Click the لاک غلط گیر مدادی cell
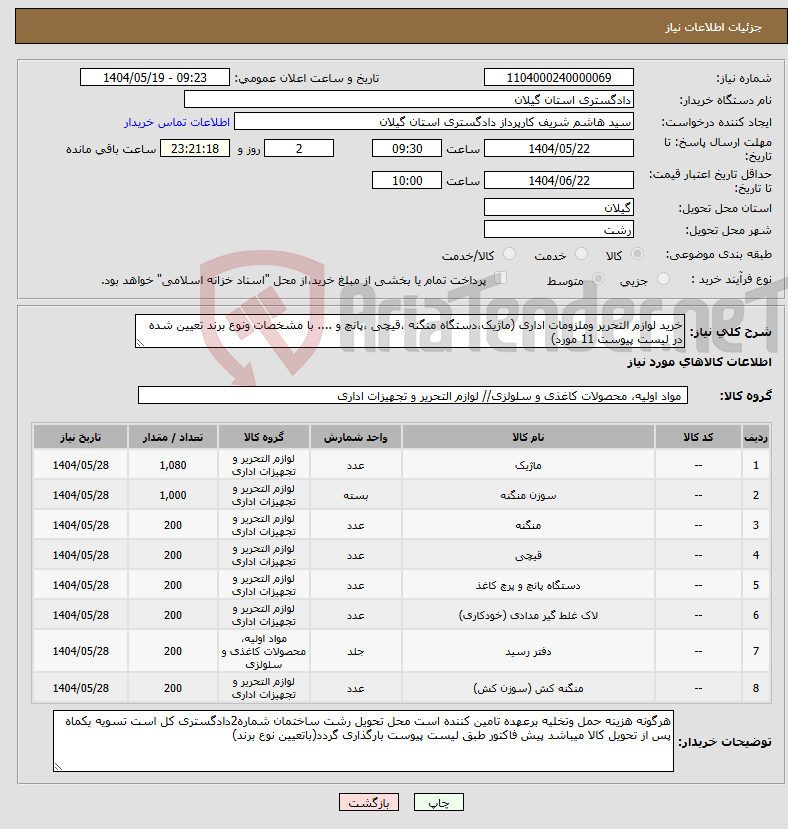 tap(528, 615)
